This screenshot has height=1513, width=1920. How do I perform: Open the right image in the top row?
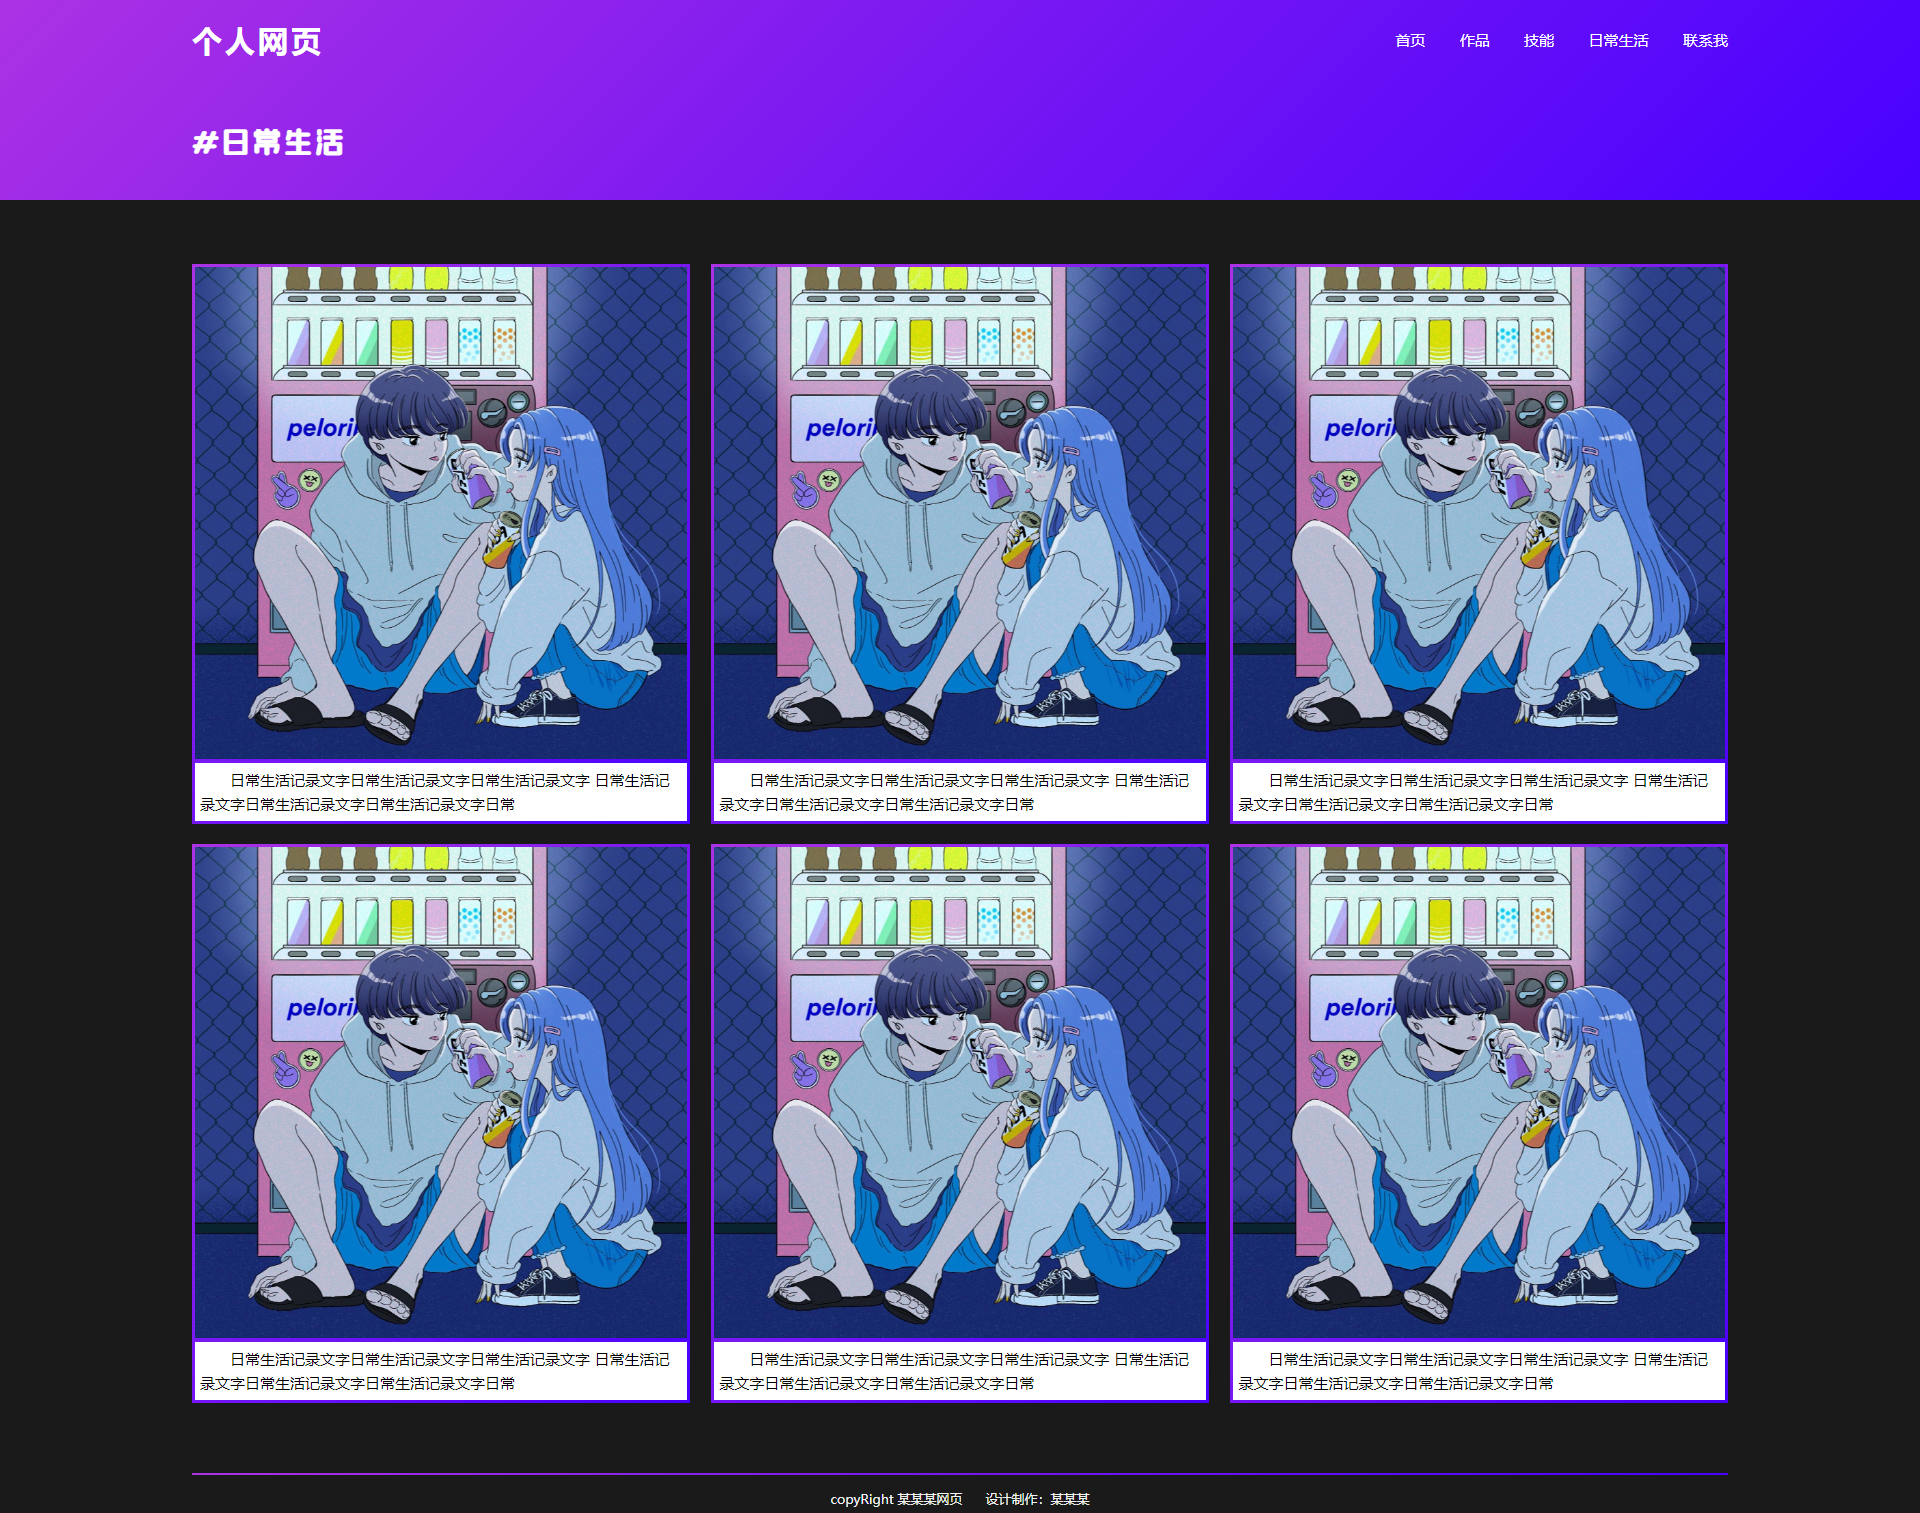tap(1479, 513)
